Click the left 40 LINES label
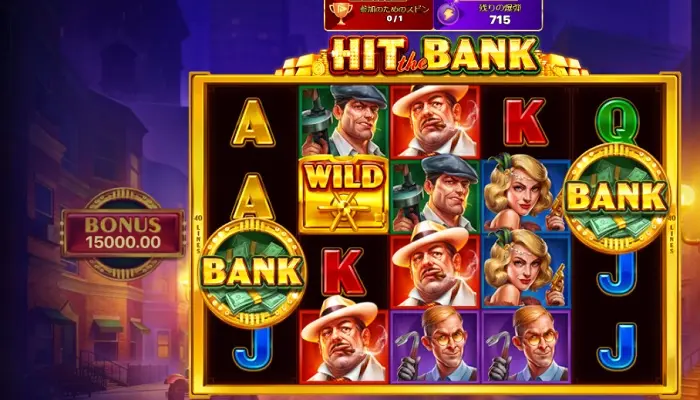Screen dimensions: 700x400 [199, 234]
